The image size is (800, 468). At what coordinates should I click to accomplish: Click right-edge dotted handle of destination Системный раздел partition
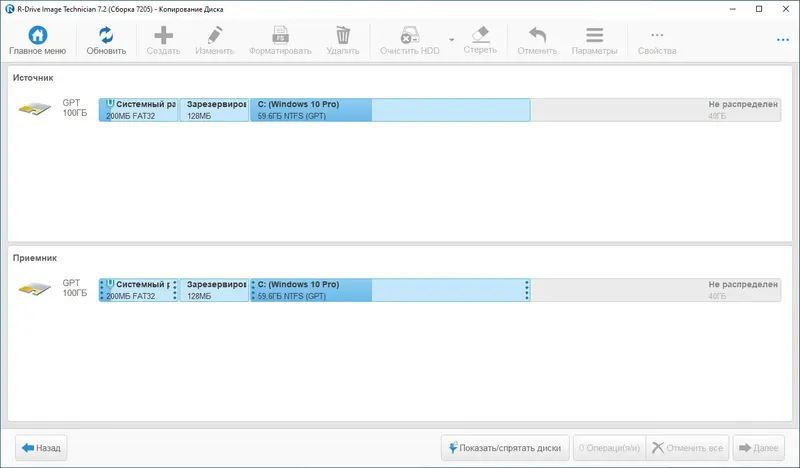[174, 290]
